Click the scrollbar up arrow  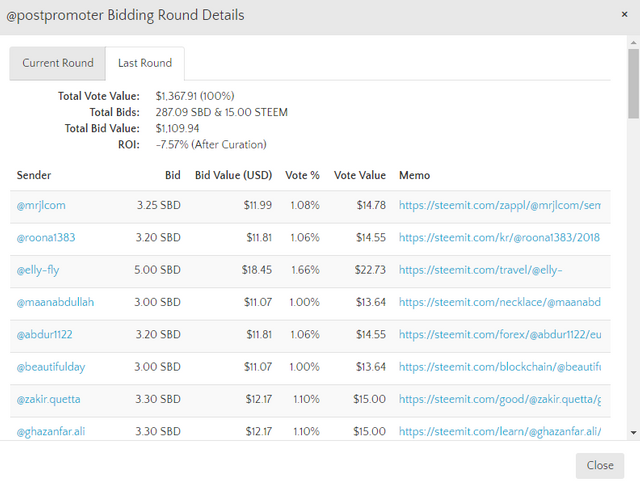[633, 43]
